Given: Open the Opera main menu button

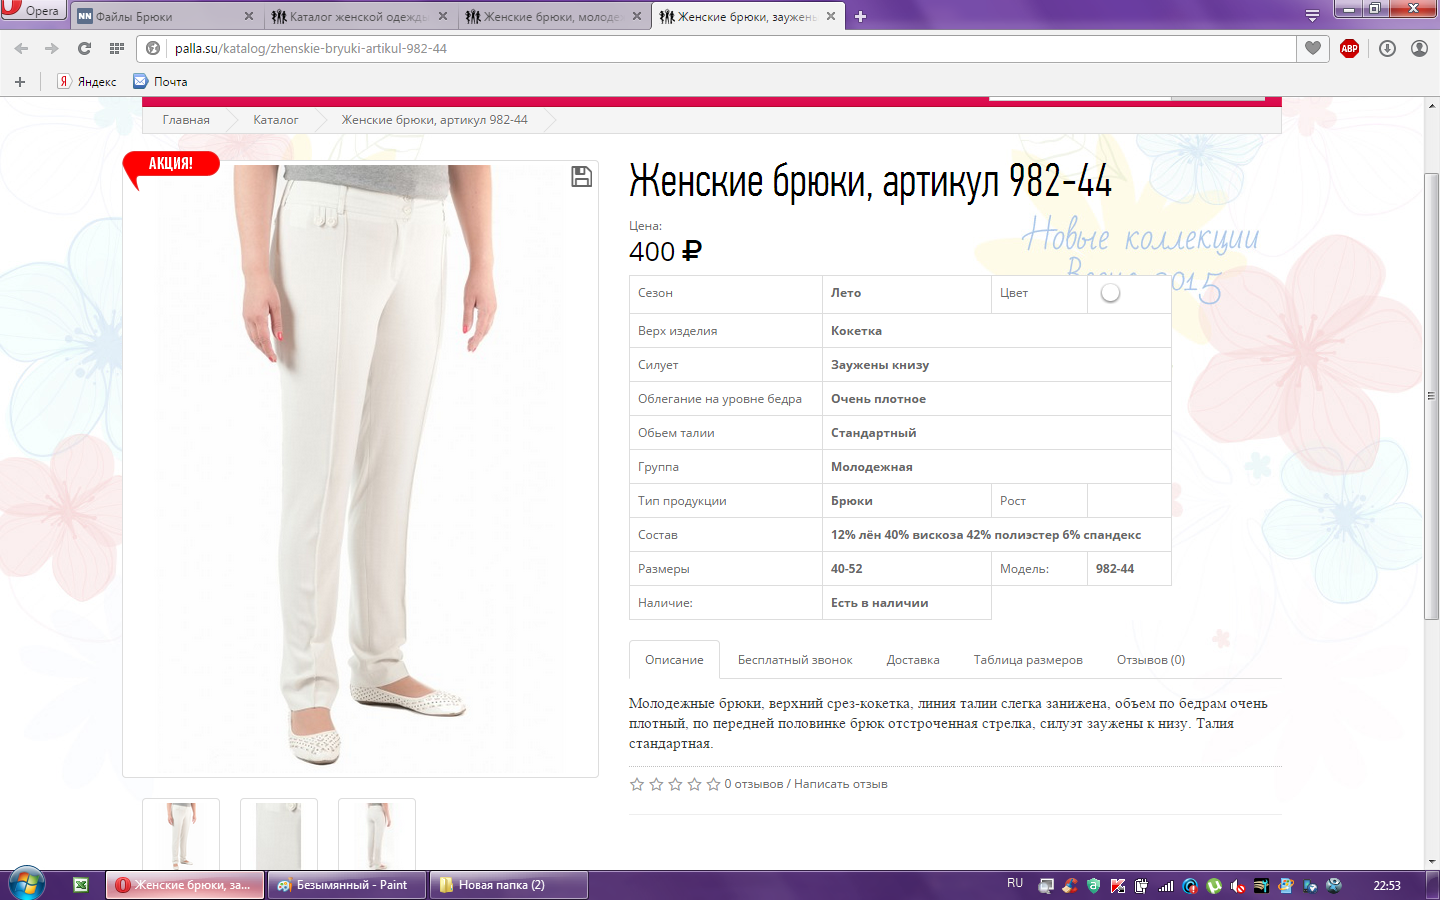Looking at the screenshot, I should [33, 11].
